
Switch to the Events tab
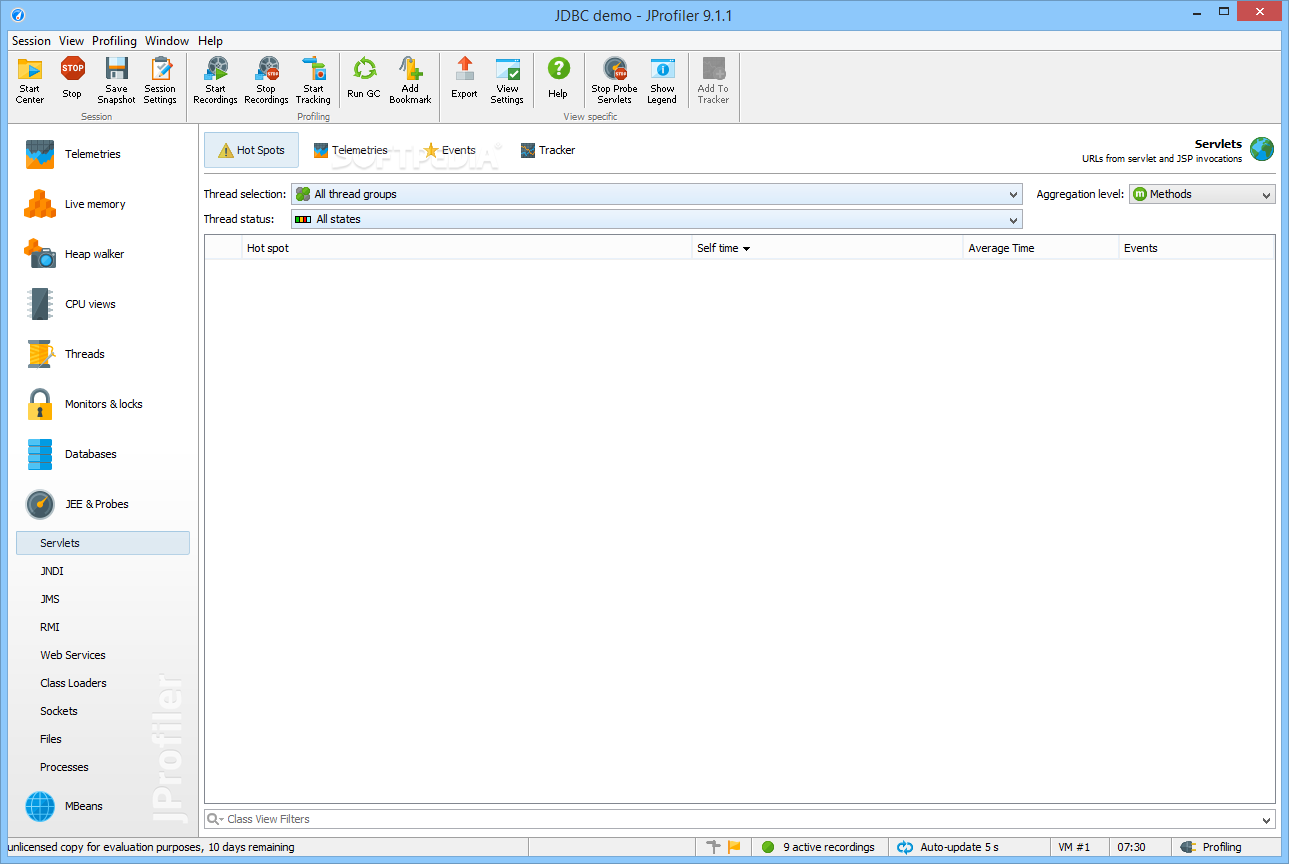tap(449, 150)
